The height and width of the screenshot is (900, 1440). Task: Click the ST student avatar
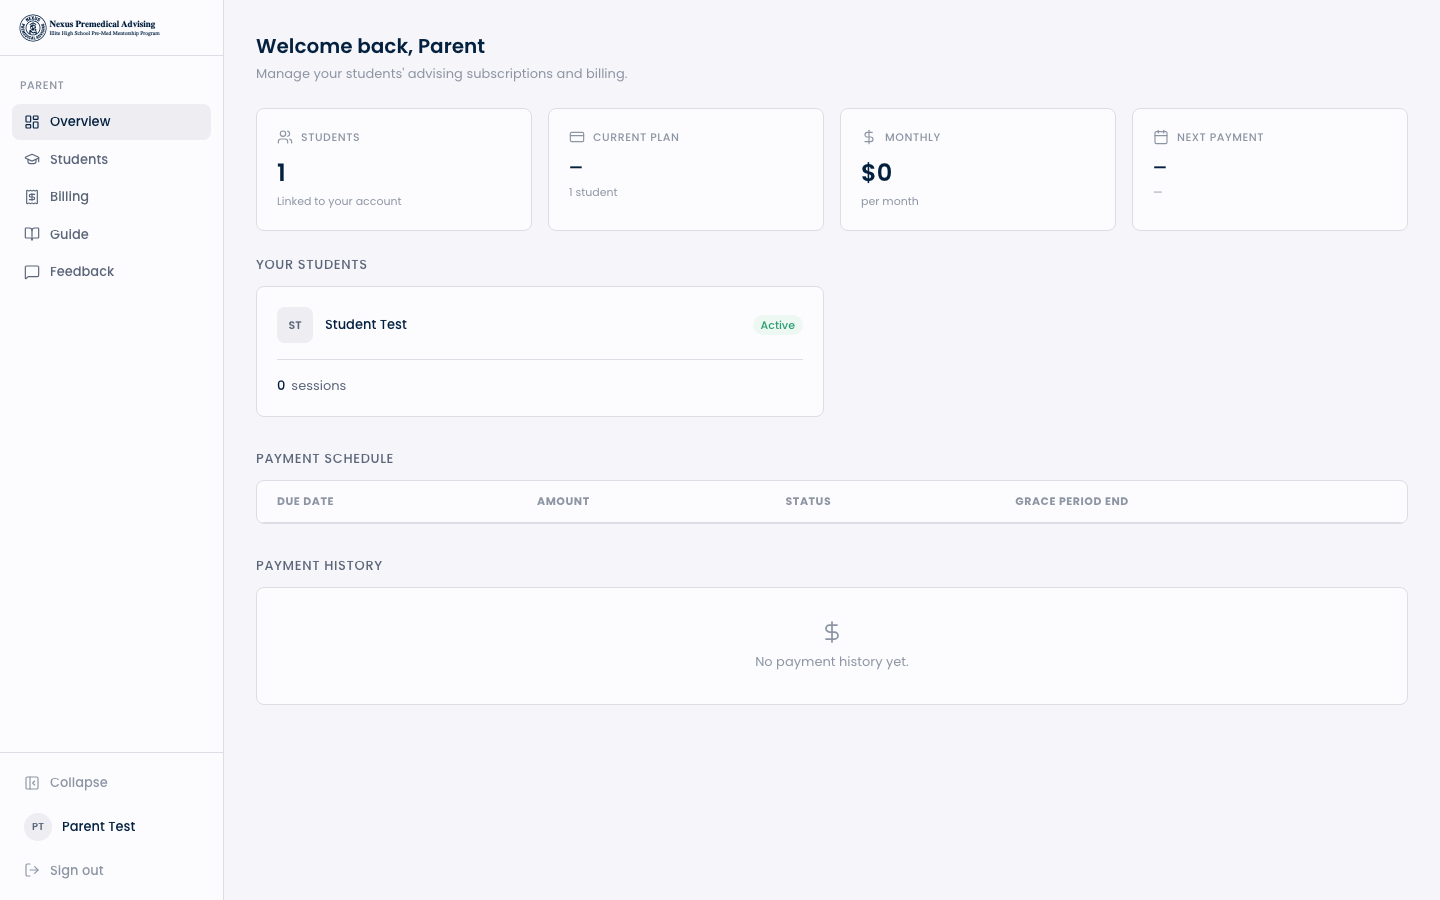pyautogui.click(x=295, y=325)
